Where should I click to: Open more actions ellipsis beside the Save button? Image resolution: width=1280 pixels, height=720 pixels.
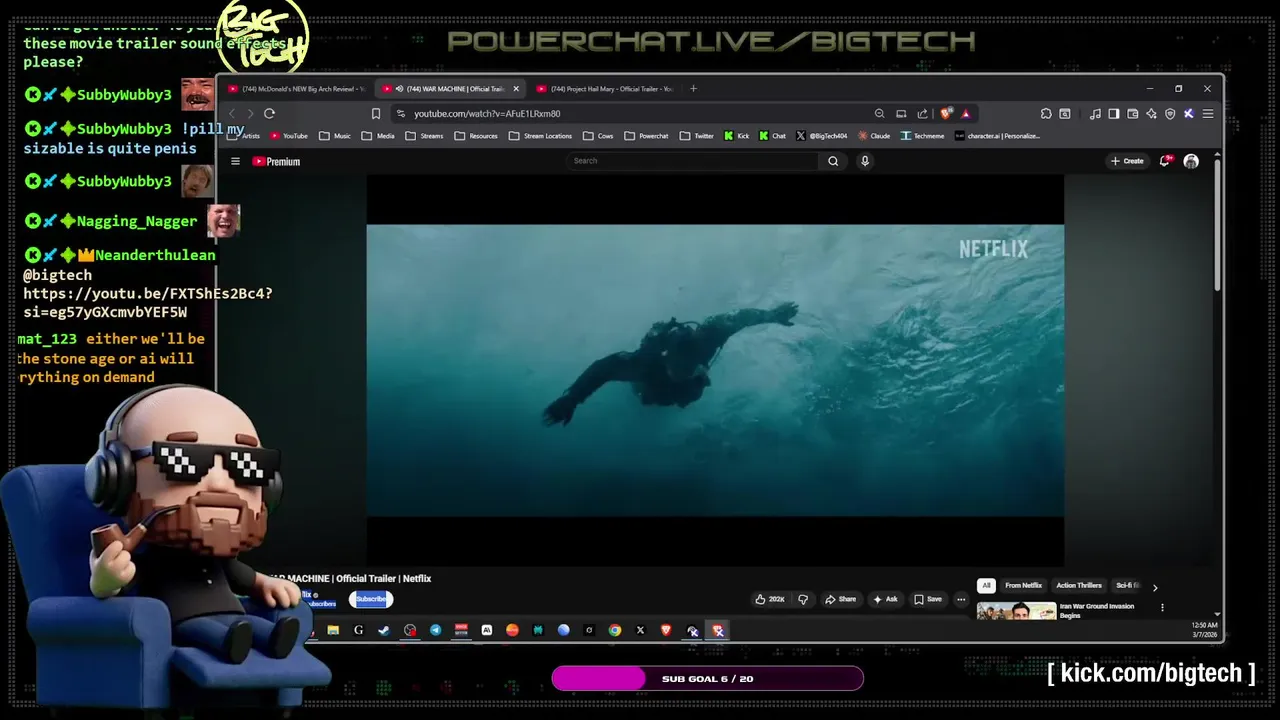click(961, 599)
